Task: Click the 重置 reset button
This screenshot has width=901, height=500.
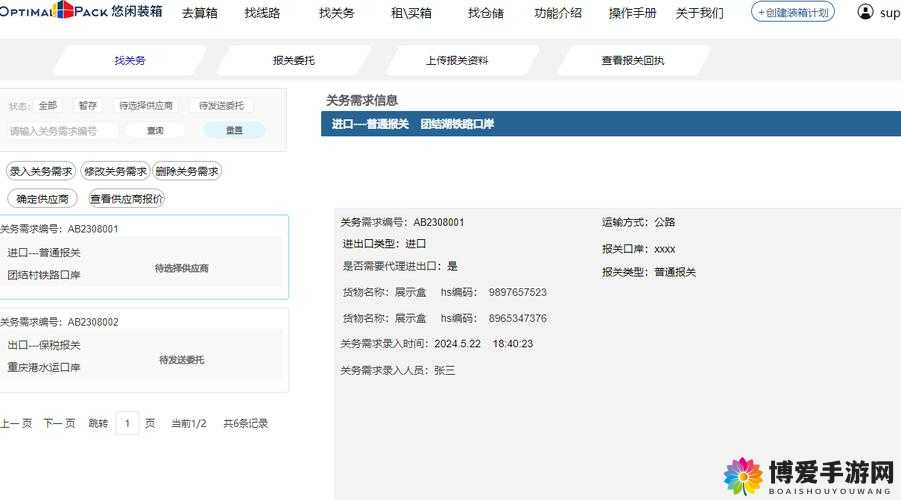Action: point(234,130)
